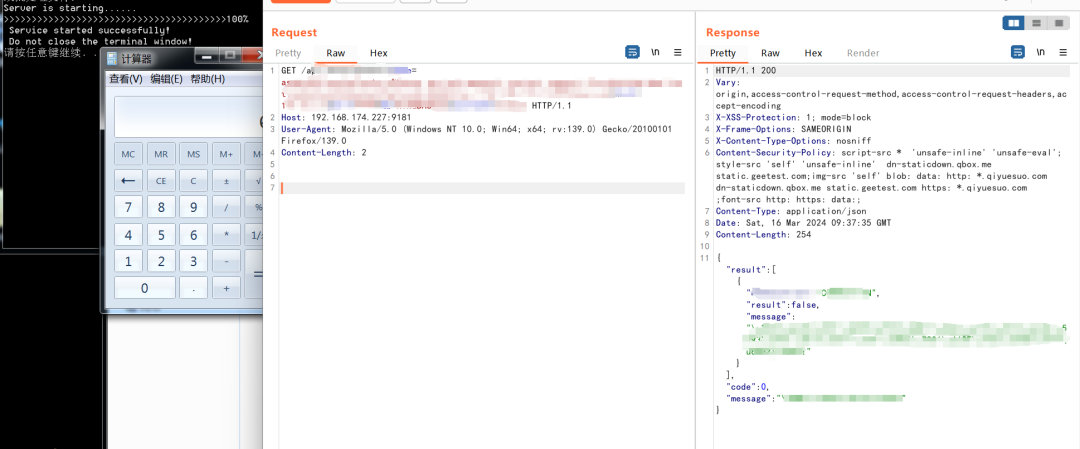Click the ± sign calculator button
Screen dimensions: 1080x449
tap(226, 181)
